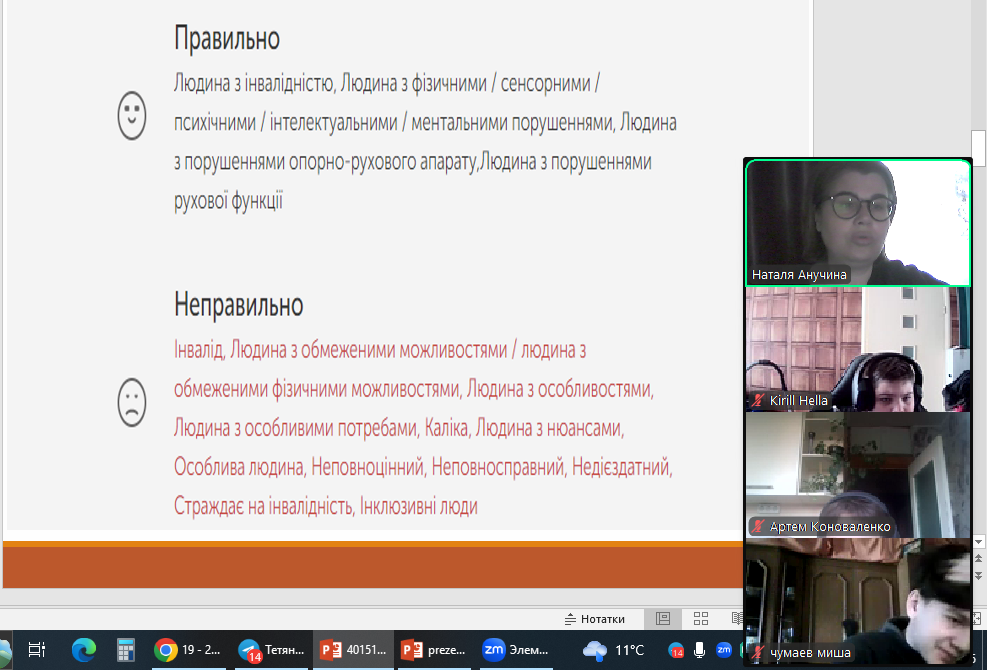The width and height of the screenshot is (987, 670).
Task: Select Артем Коноваленко's video thumbnail
Action: (x=858, y=475)
